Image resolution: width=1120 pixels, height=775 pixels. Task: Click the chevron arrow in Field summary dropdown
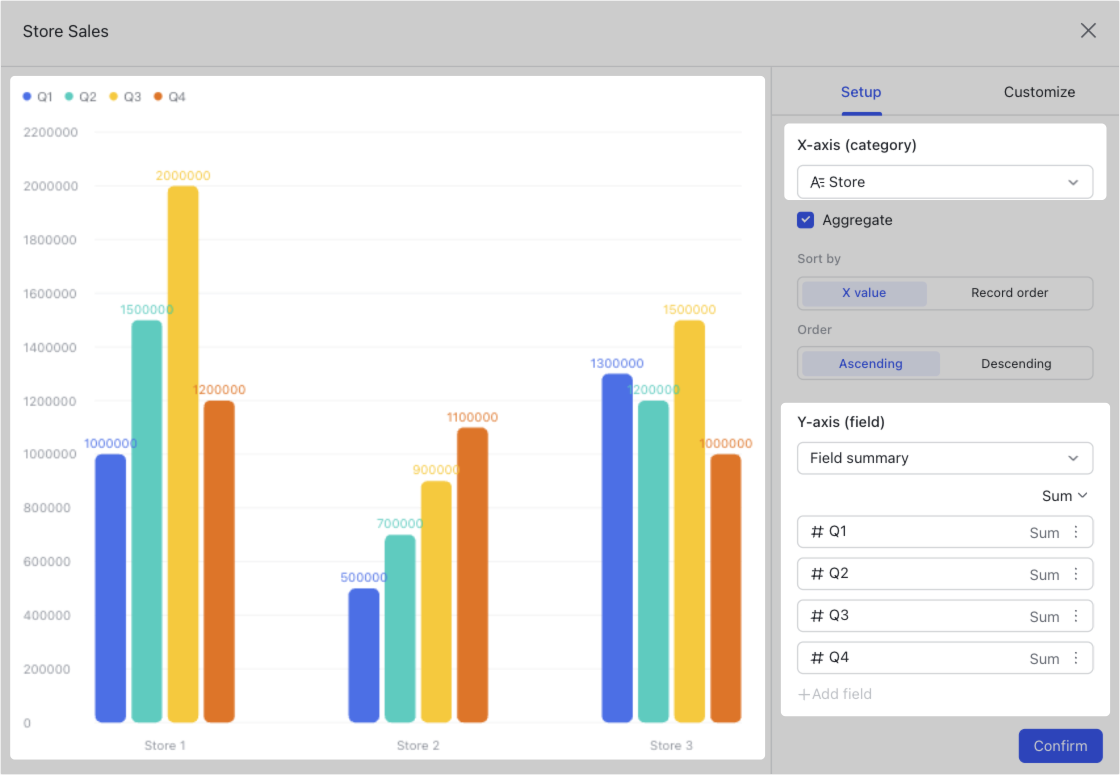[1073, 459]
